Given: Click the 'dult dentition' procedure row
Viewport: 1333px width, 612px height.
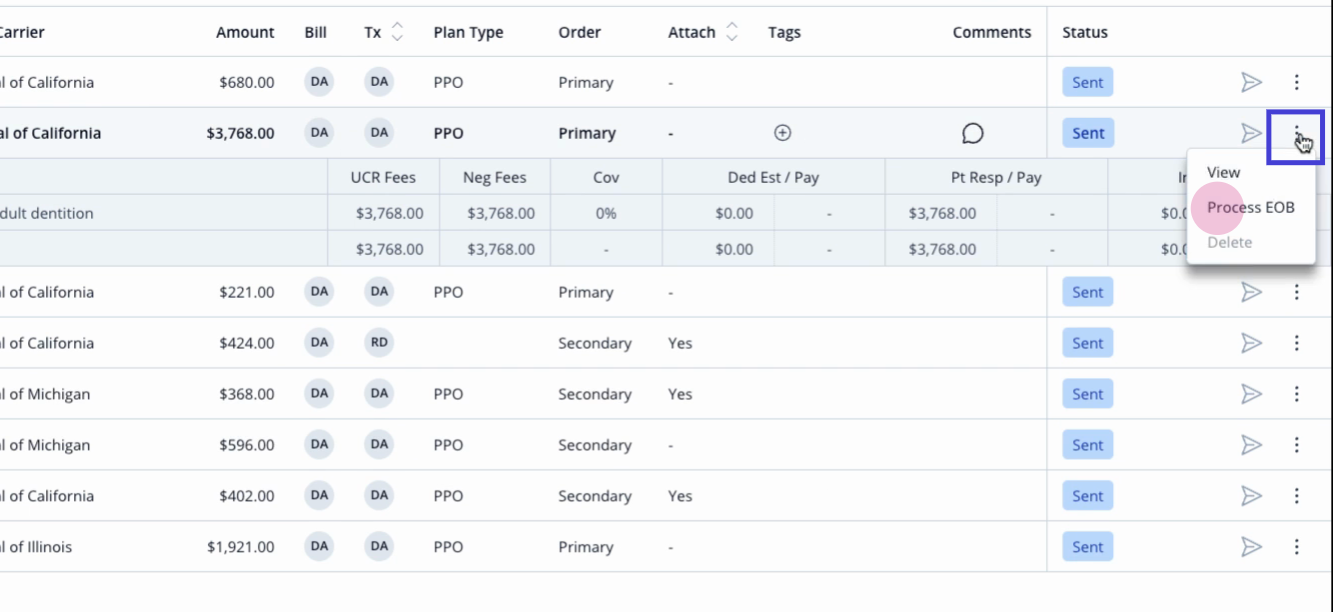Looking at the screenshot, I should coord(47,213).
